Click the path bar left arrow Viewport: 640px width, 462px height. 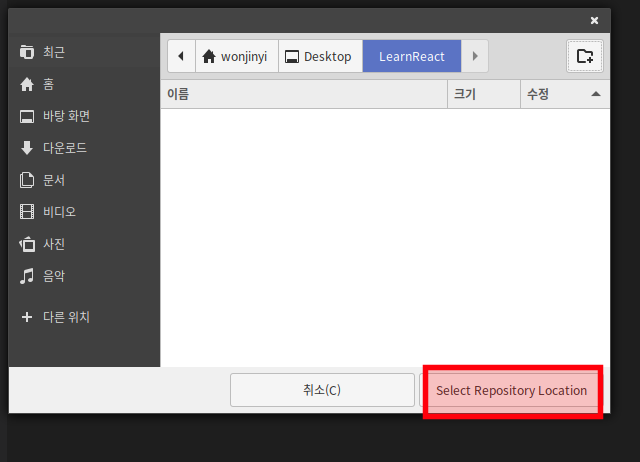pos(182,56)
